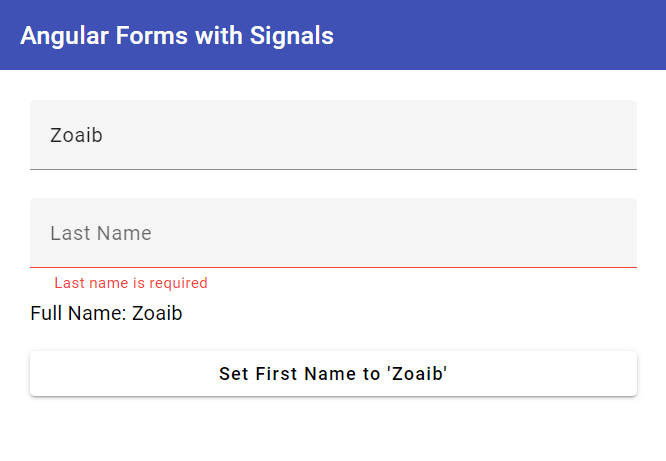Click the 'Last name is required' error message

[131, 283]
